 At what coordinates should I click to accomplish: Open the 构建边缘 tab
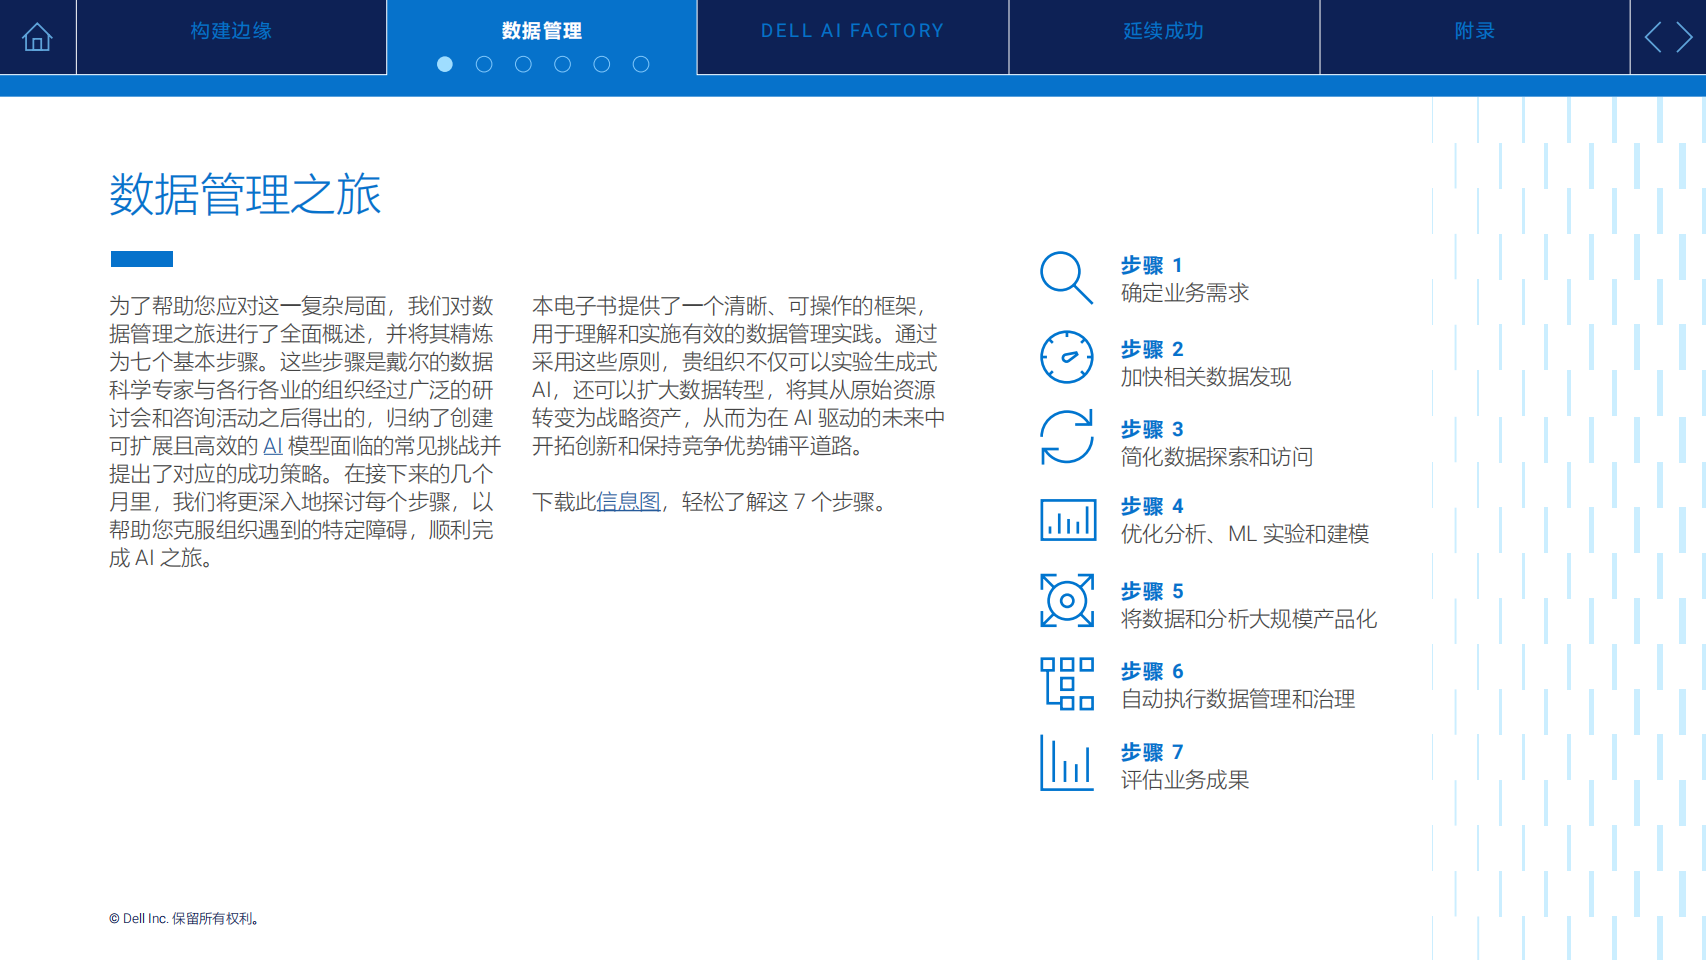point(231,31)
